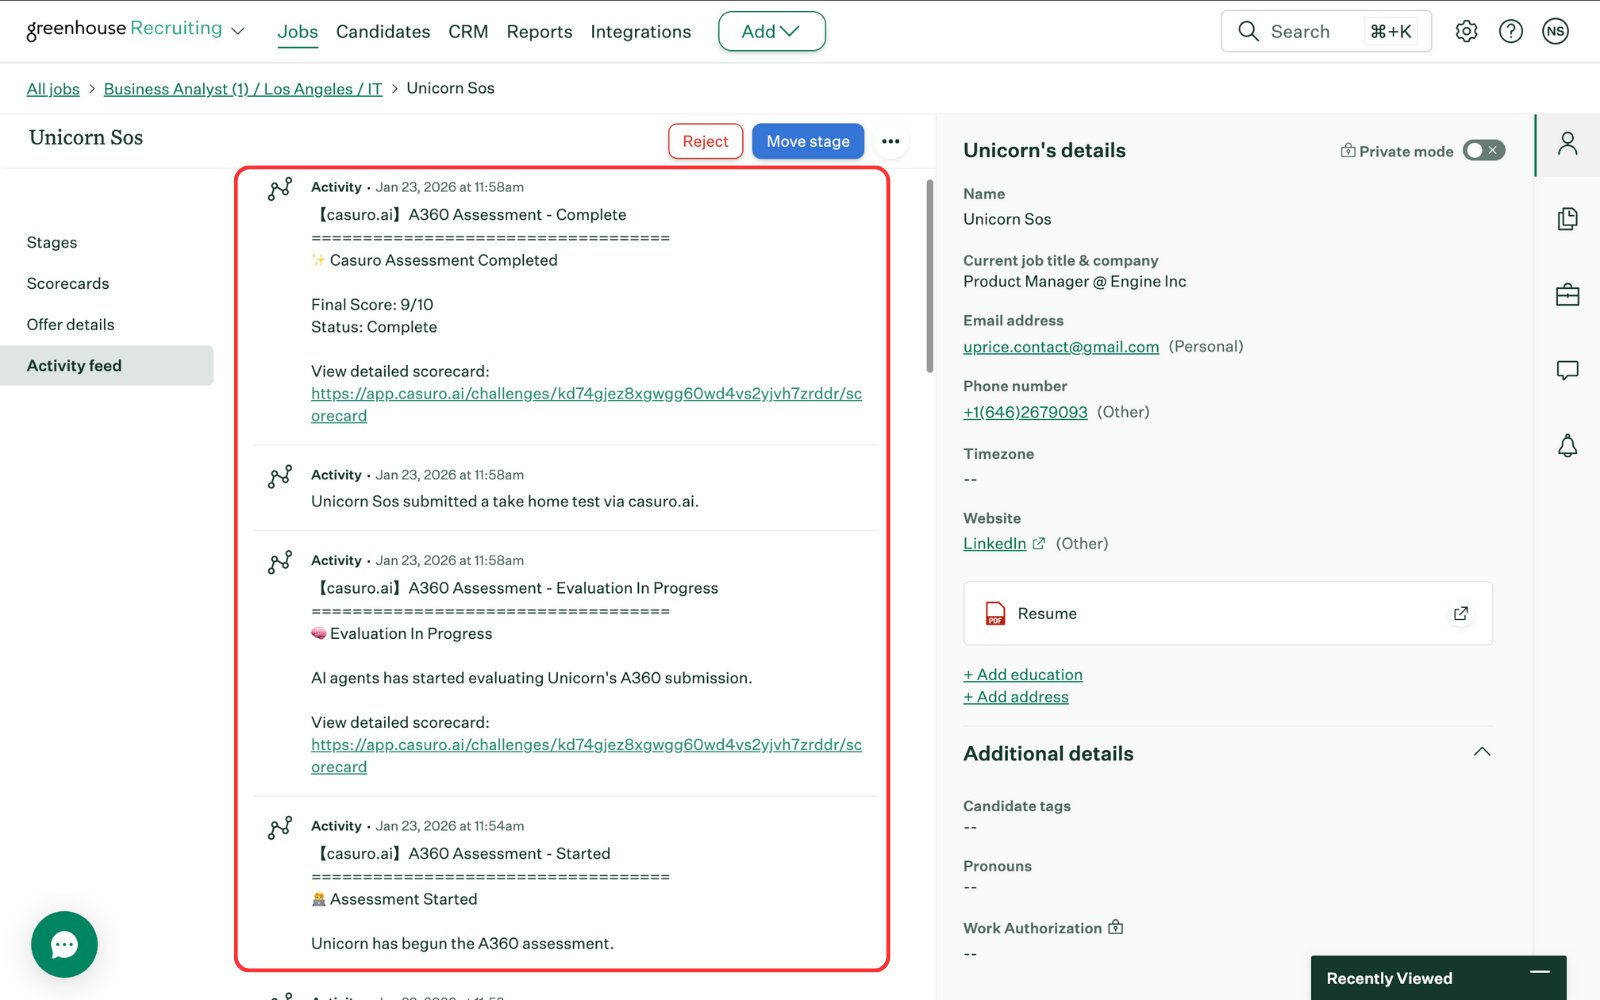1600x1000 pixels.
Task: Click the 'Final Score: 9/10' text
Action: (372, 305)
